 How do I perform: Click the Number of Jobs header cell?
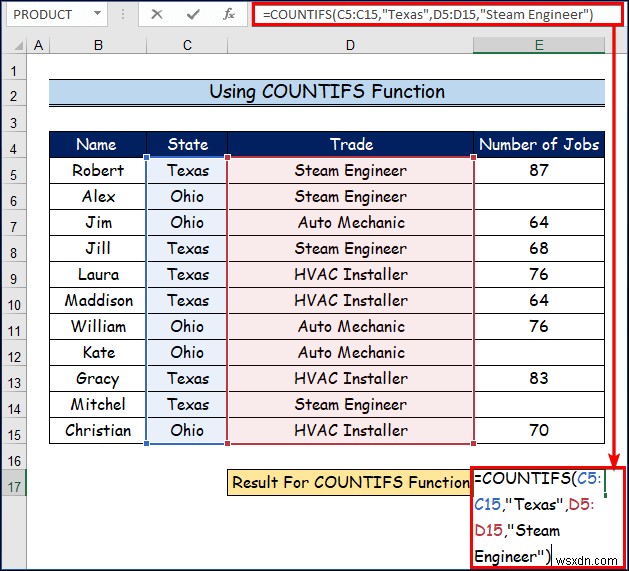[539, 144]
